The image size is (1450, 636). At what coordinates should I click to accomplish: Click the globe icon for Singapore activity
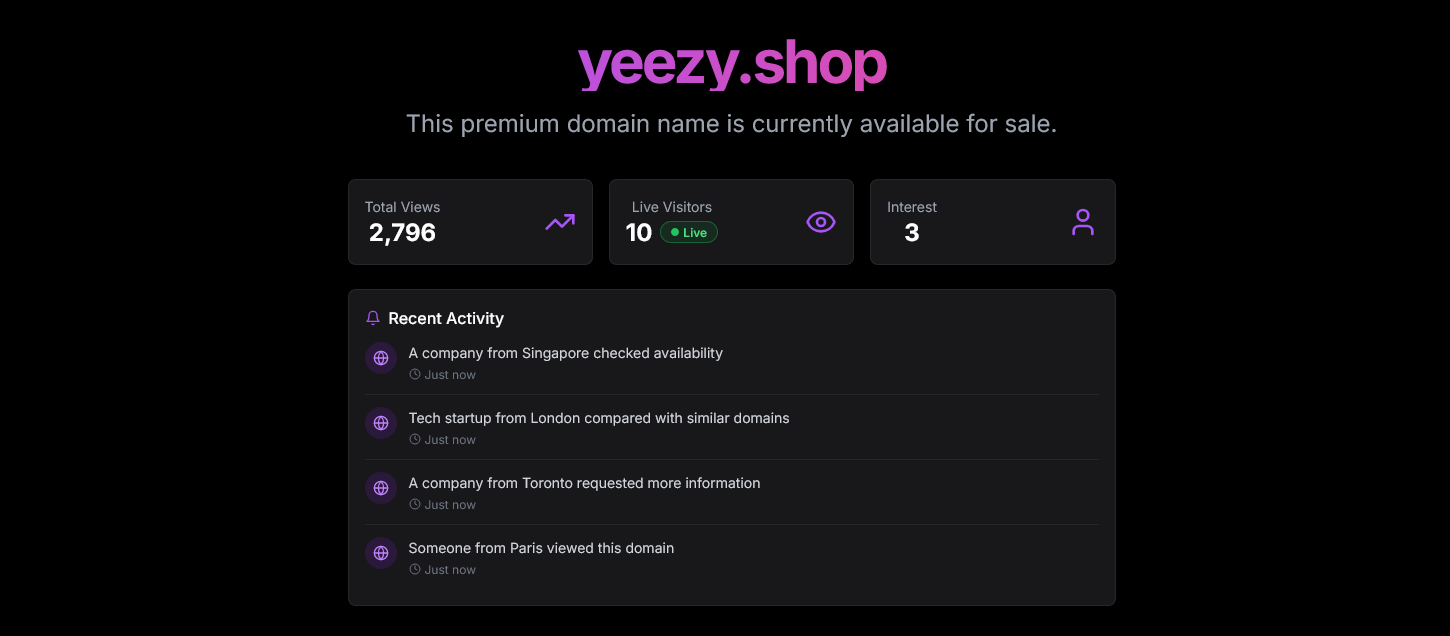(x=381, y=358)
